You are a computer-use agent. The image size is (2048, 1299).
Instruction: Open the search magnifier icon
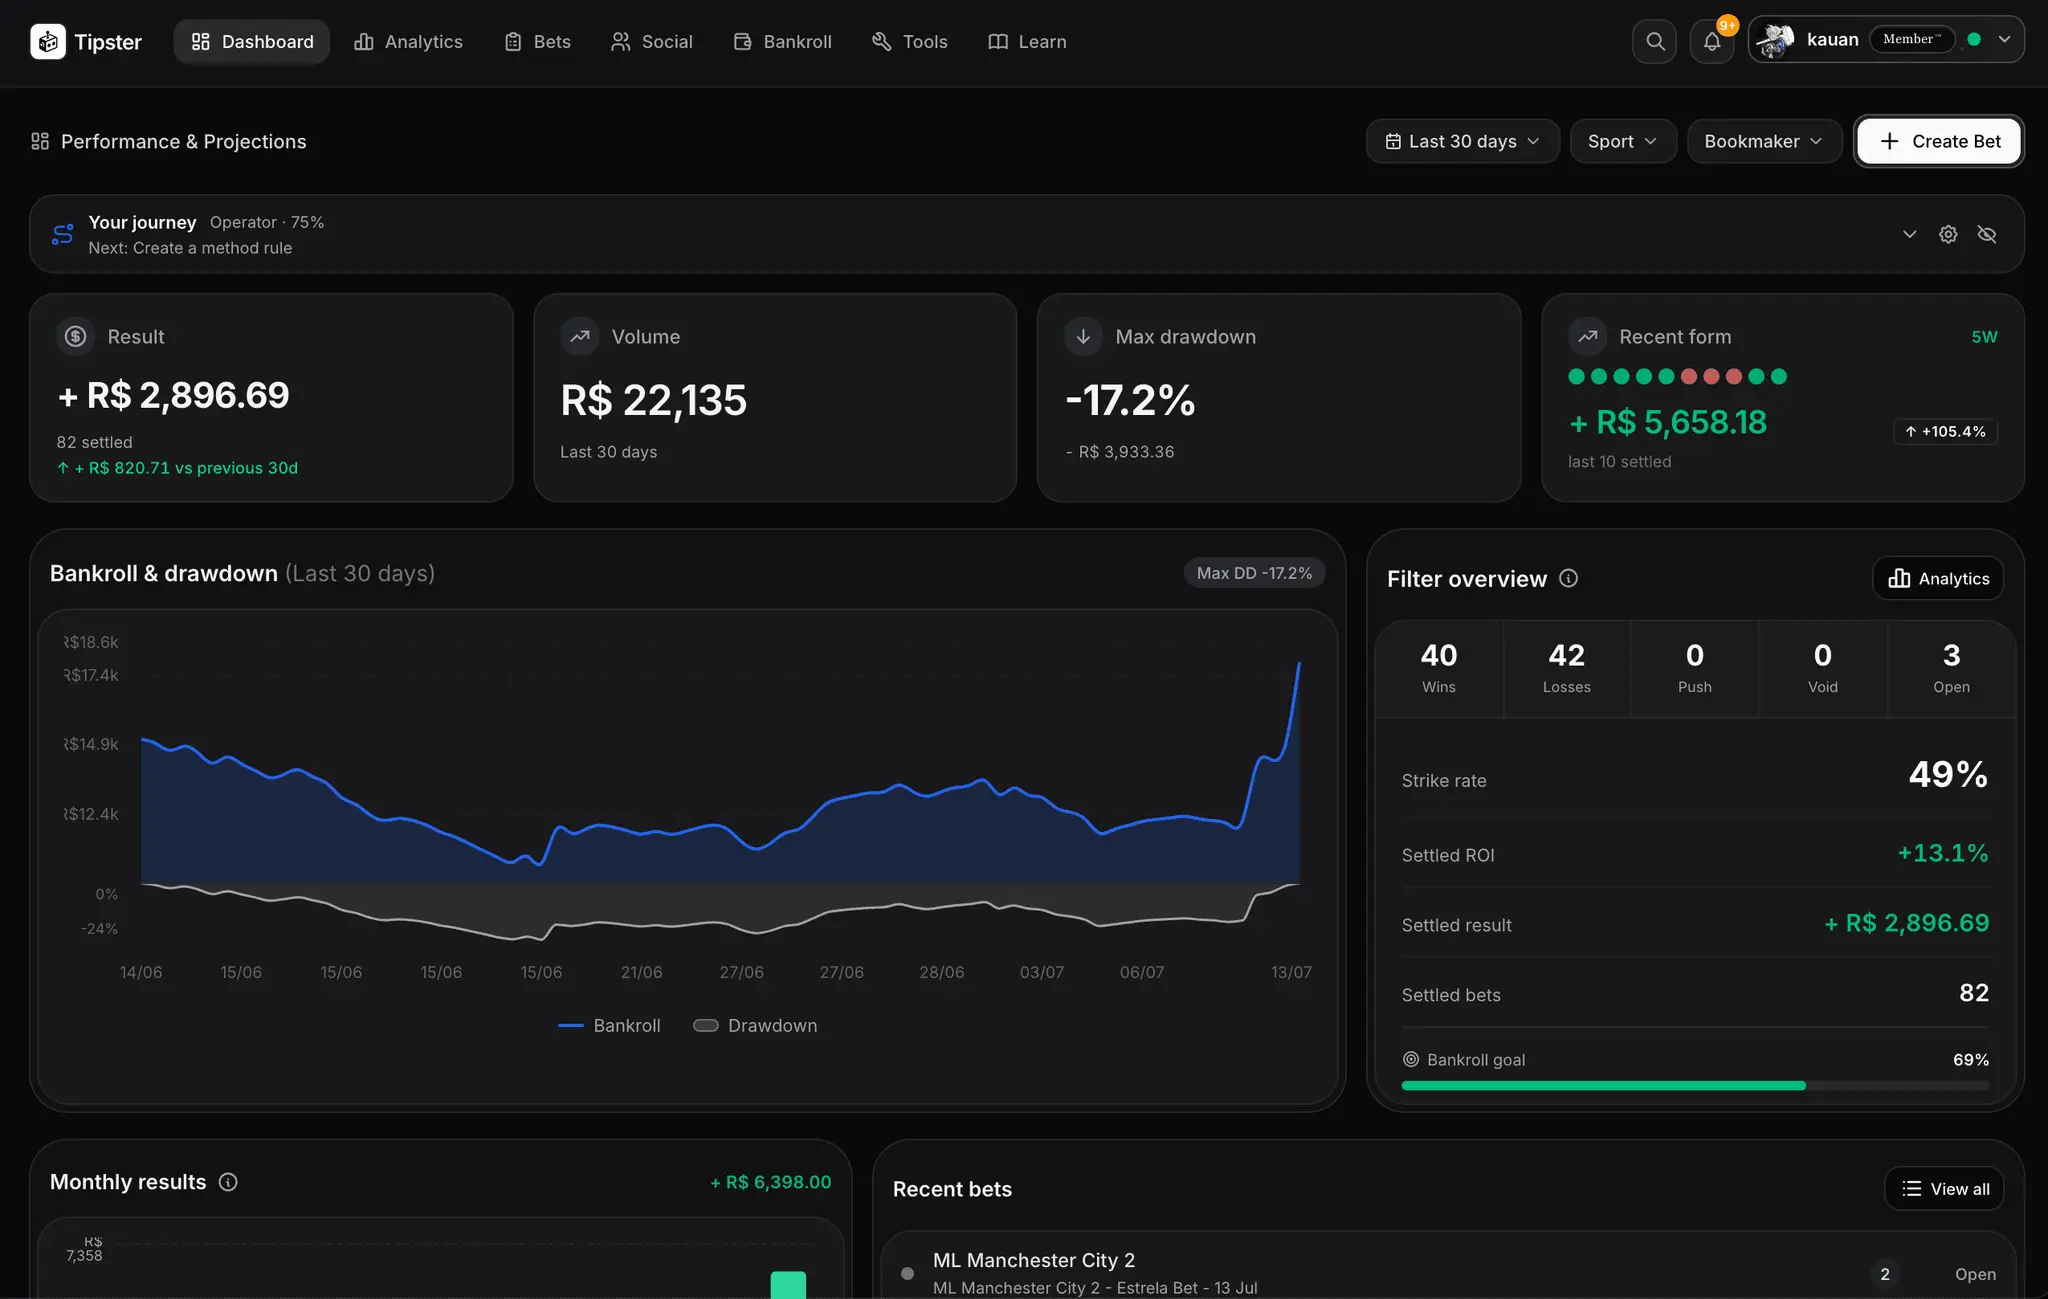point(1655,42)
